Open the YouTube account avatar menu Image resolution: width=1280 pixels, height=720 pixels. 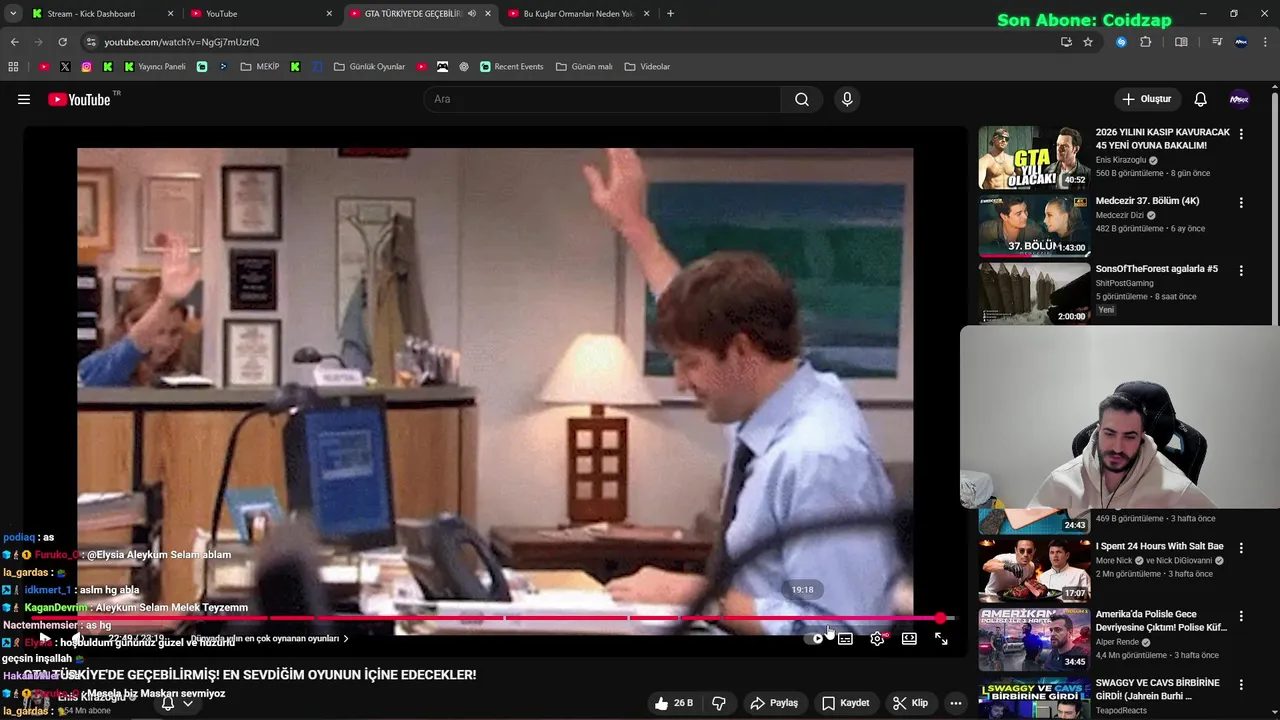coord(1239,99)
